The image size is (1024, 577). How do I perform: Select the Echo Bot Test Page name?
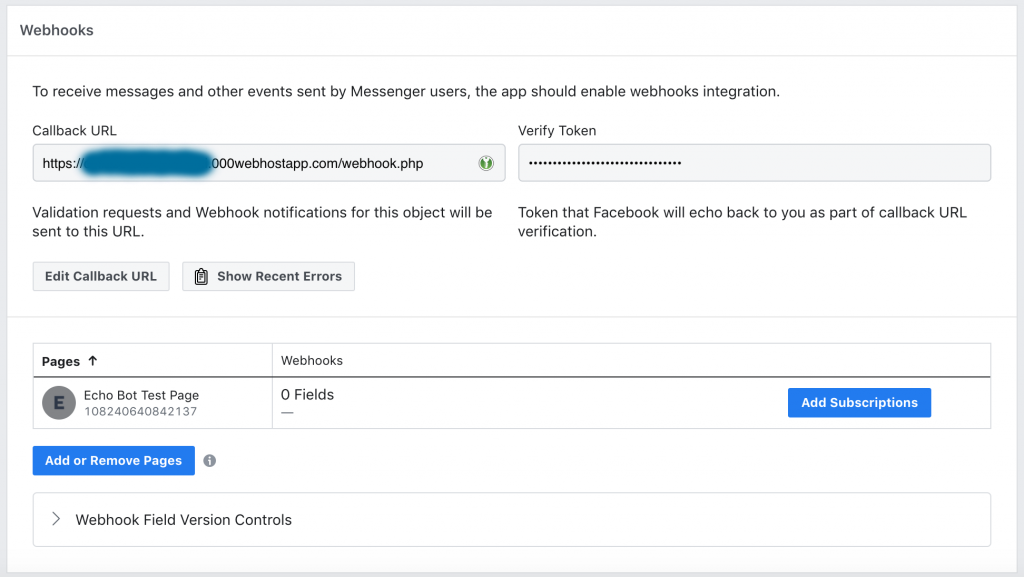(141, 395)
